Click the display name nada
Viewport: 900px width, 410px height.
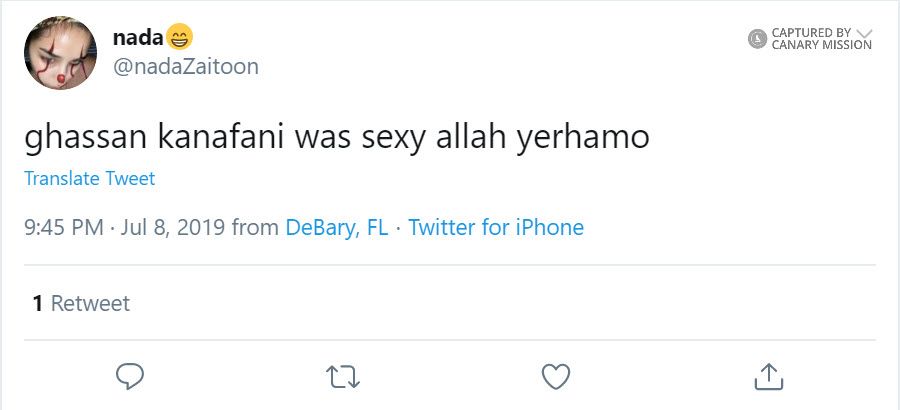click(137, 39)
